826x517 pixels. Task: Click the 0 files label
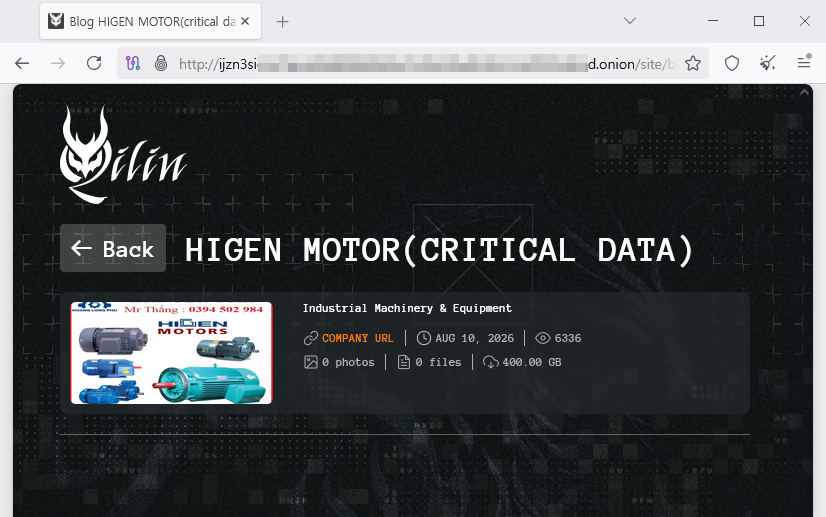point(438,363)
